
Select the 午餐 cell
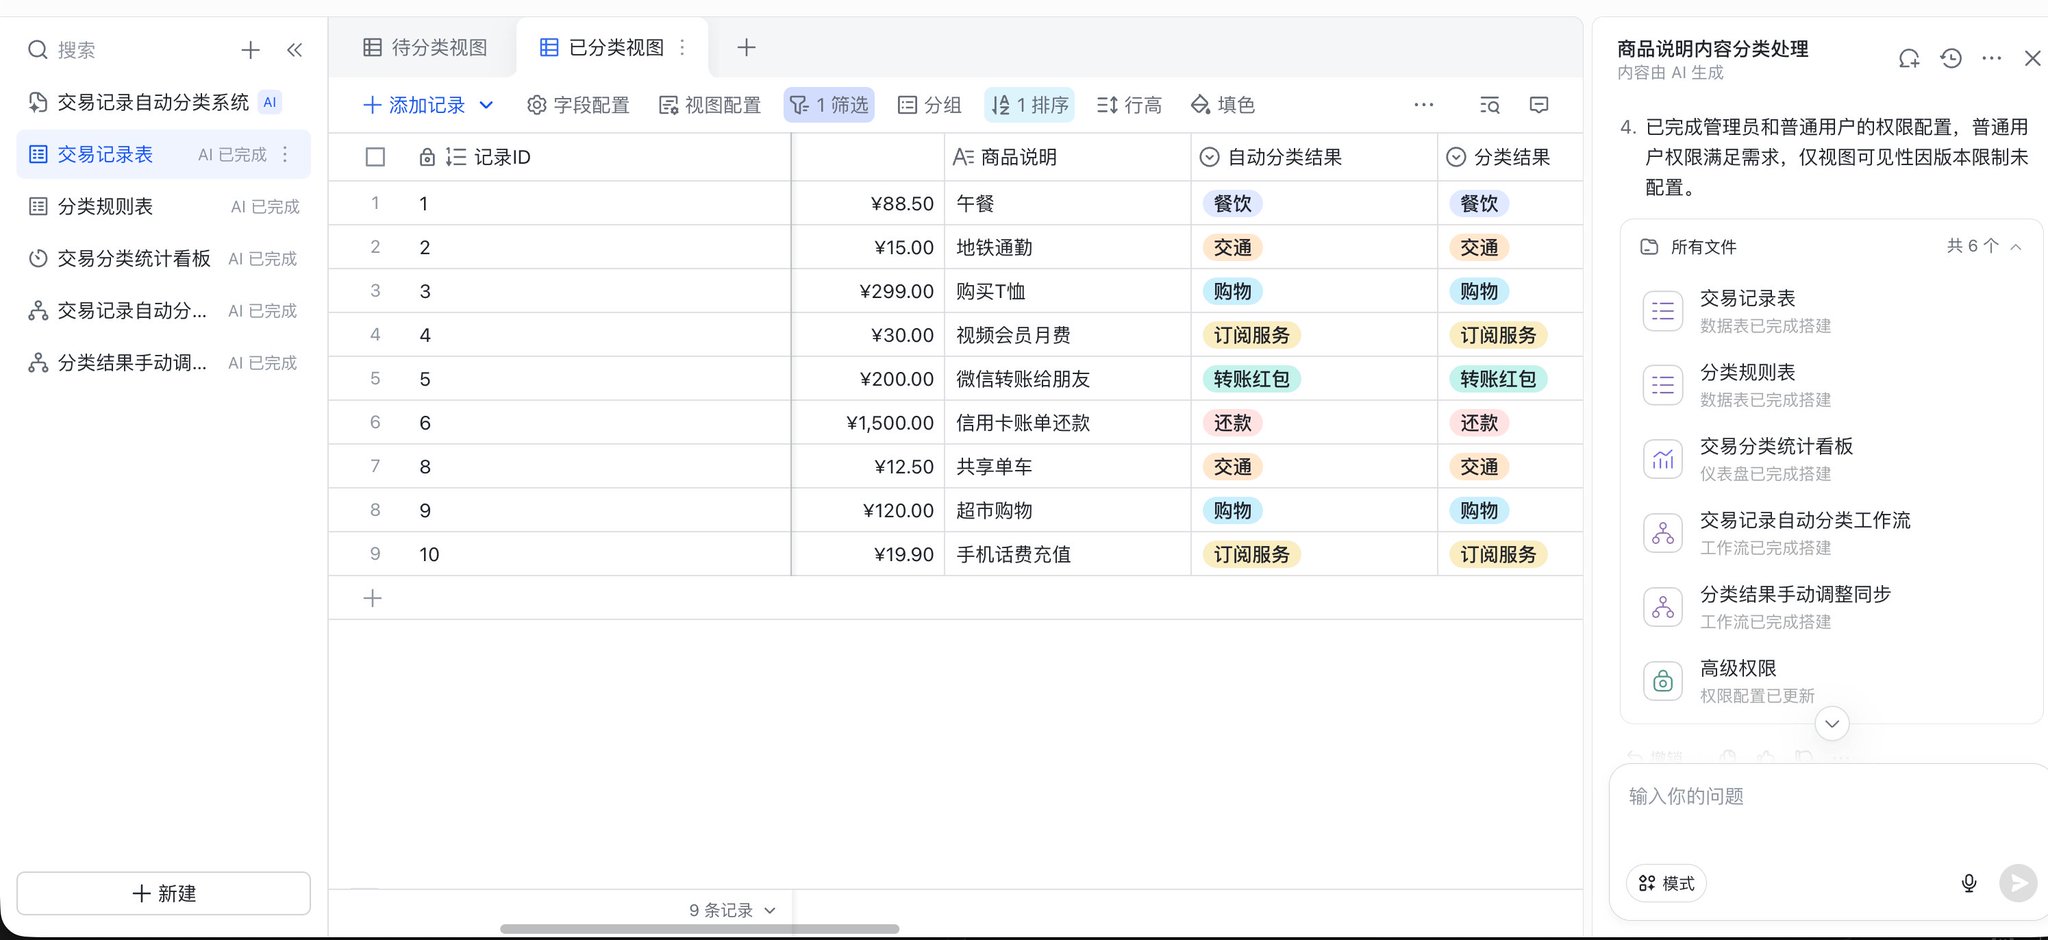(x=1067, y=203)
